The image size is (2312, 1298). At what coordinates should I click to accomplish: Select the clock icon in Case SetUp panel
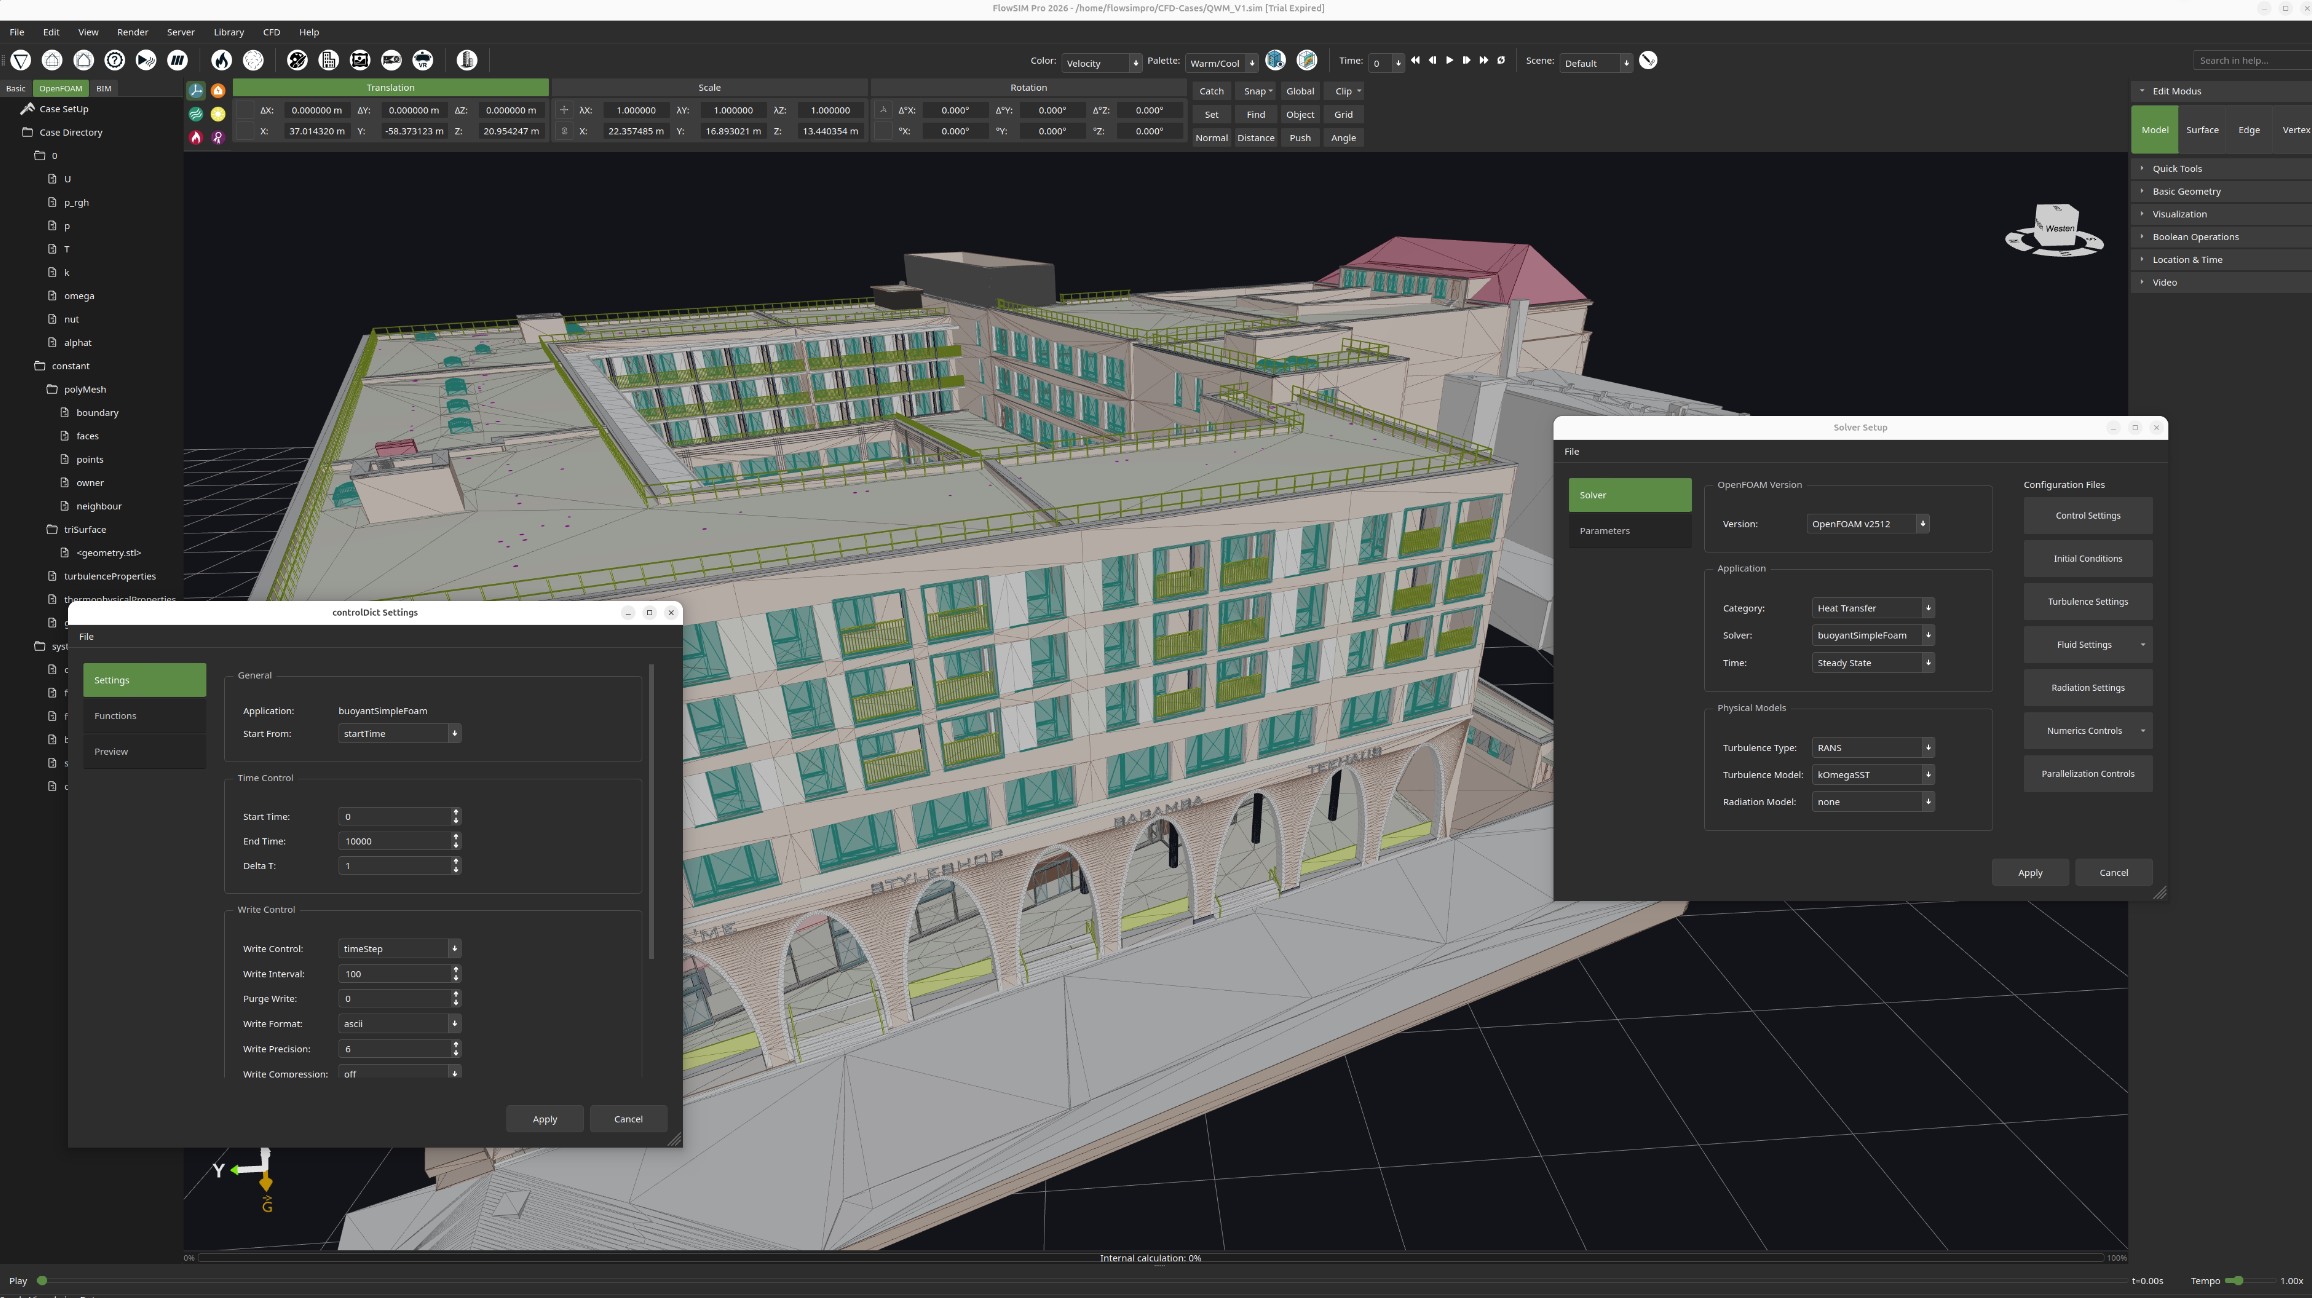[x=196, y=90]
